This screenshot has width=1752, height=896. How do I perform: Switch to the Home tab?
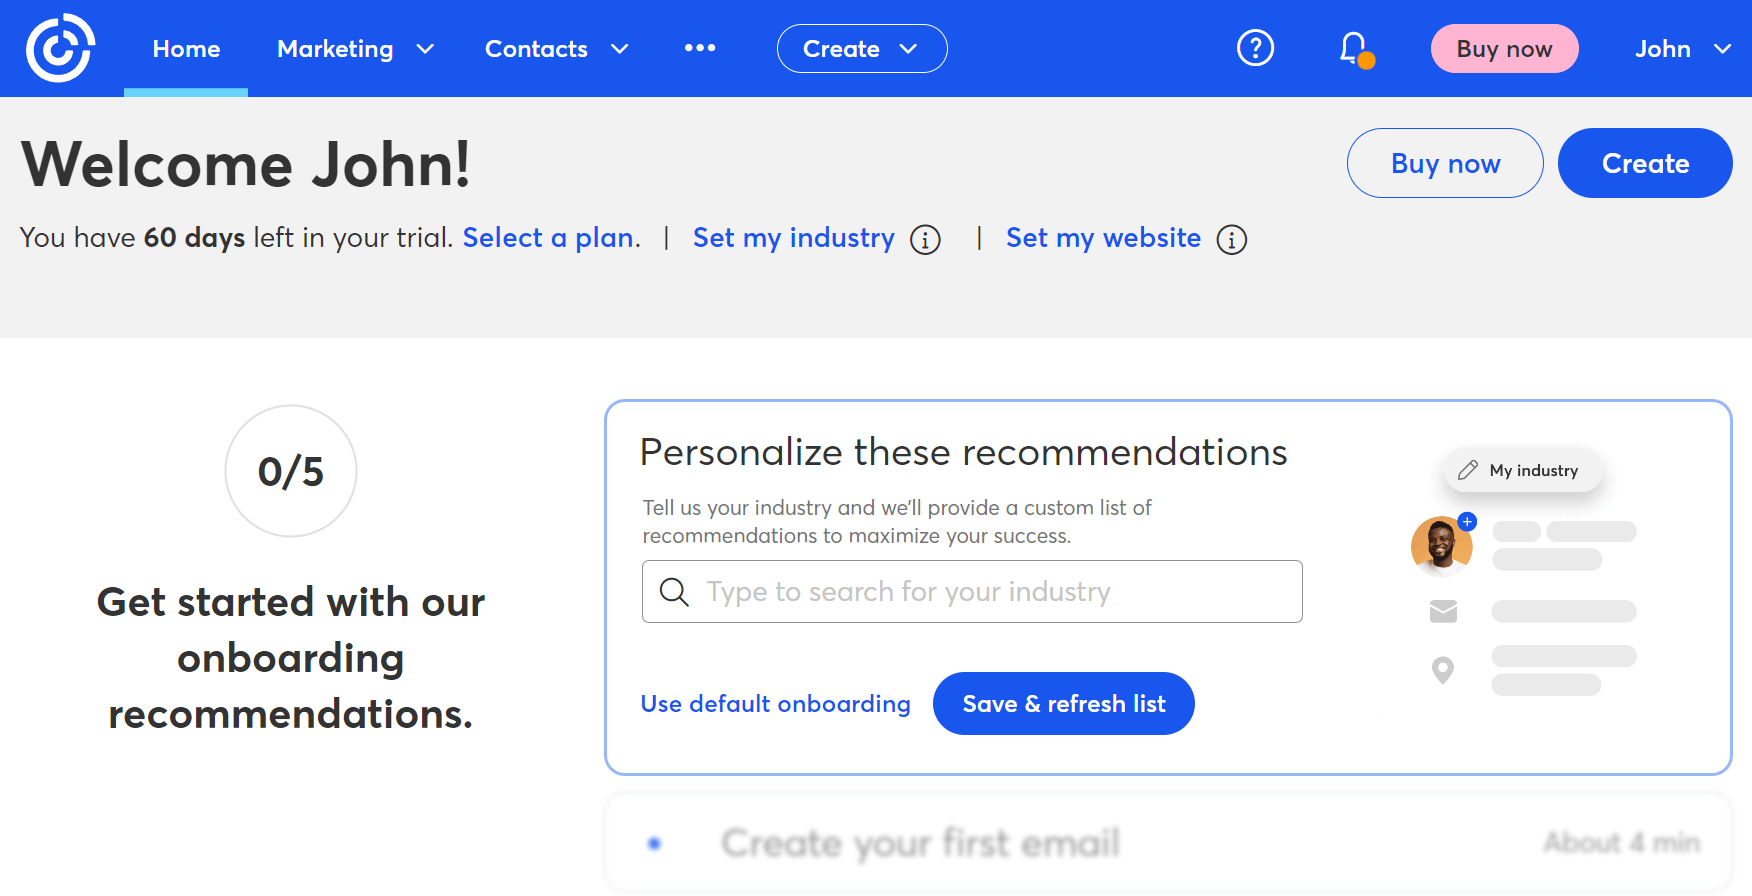(185, 48)
